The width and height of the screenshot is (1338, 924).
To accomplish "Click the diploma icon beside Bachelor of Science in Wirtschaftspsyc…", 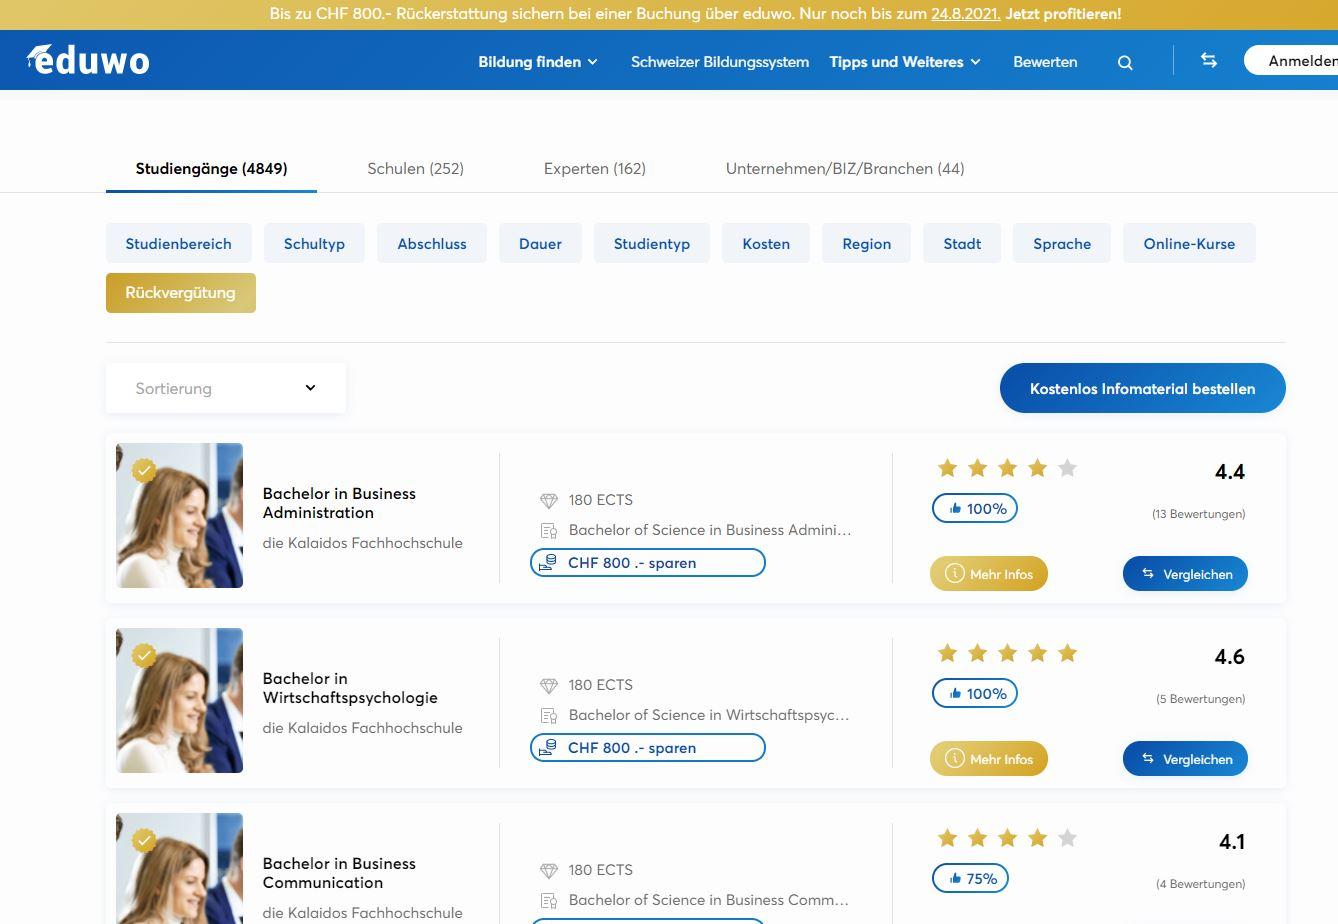I will pyautogui.click(x=548, y=716).
